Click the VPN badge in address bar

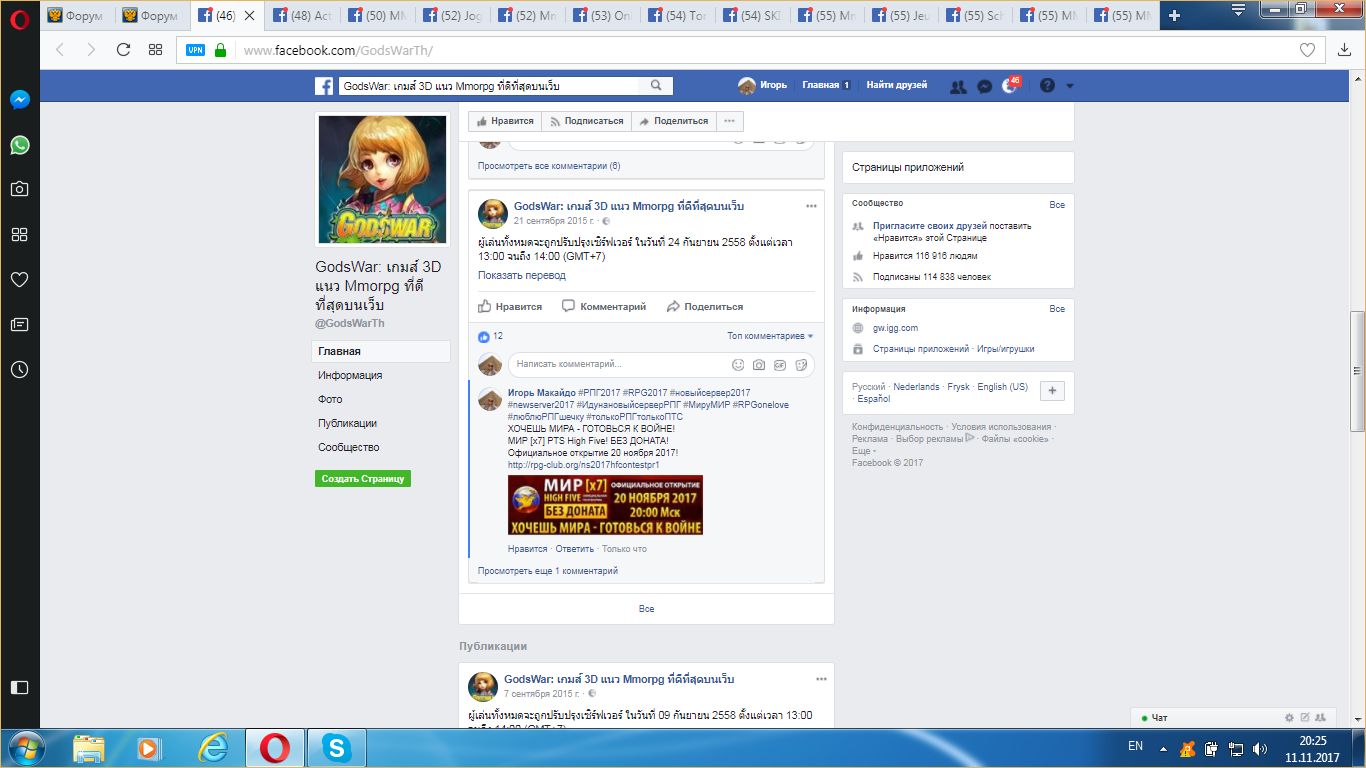pos(196,50)
